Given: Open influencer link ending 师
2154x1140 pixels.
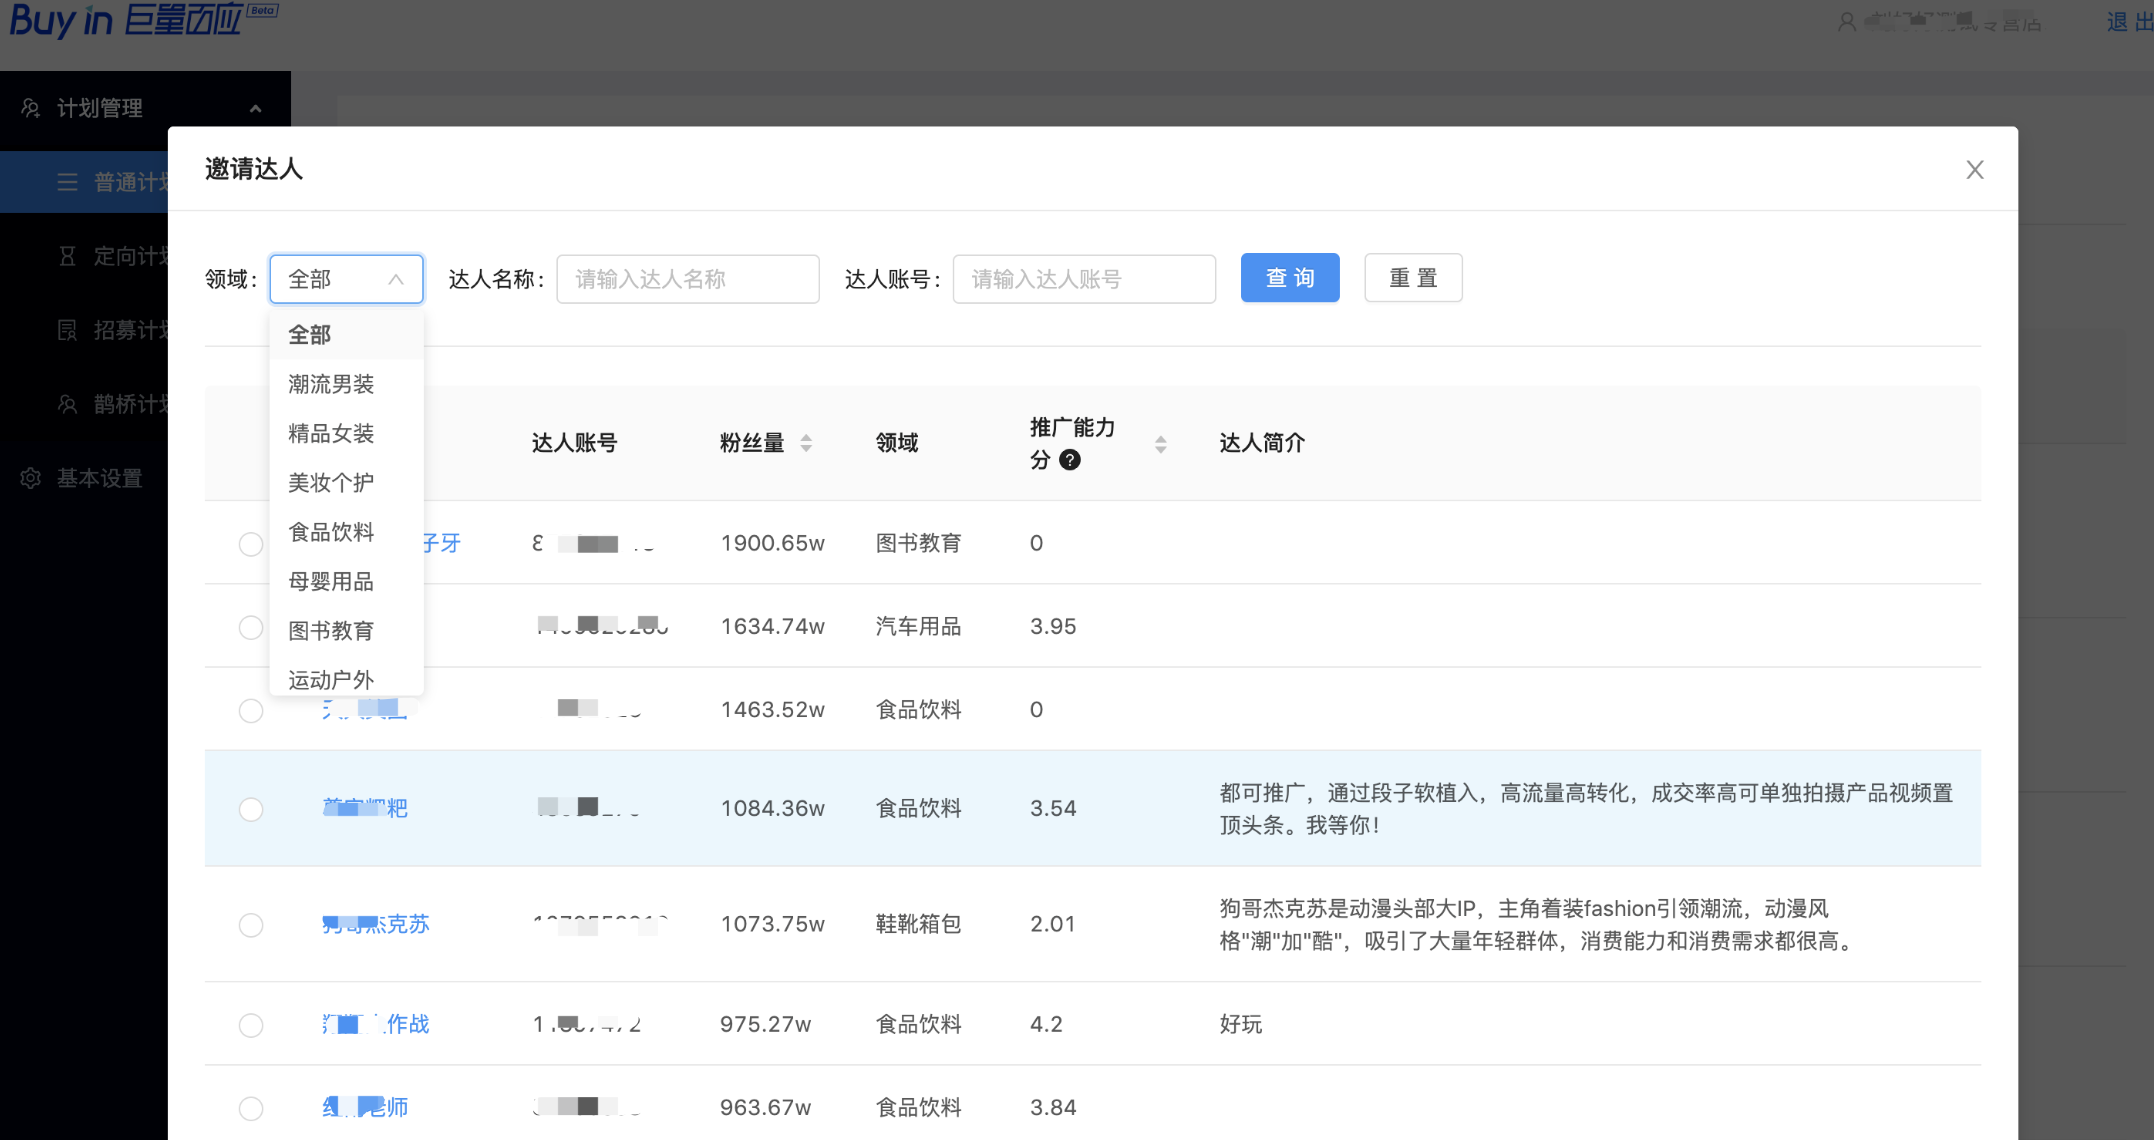Looking at the screenshot, I should pos(365,1107).
